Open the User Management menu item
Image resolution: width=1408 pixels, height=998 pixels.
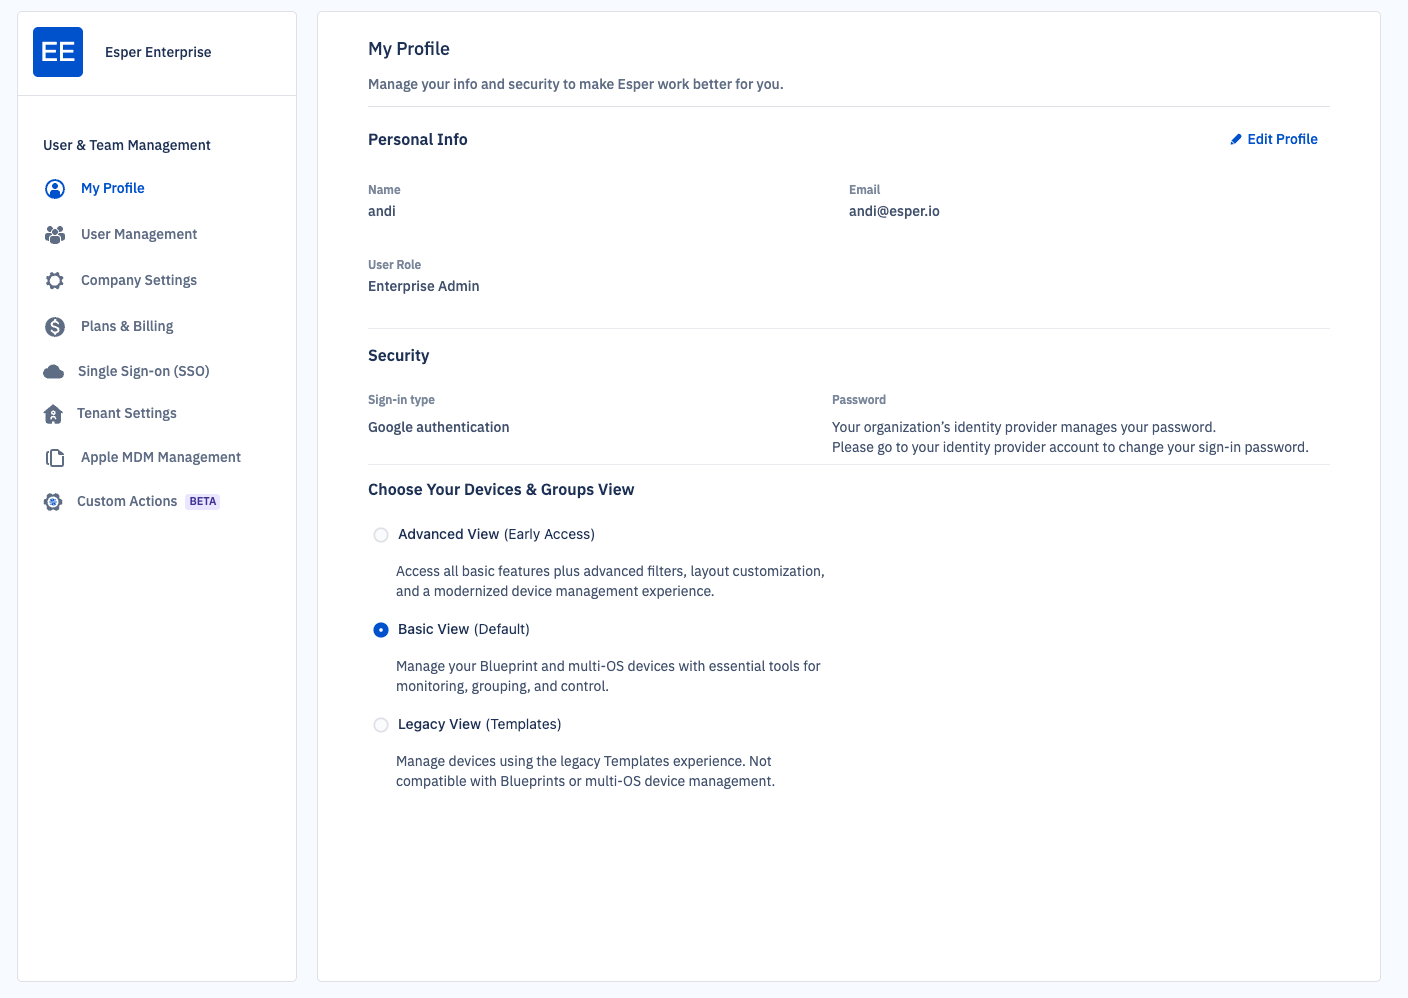tap(139, 234)
